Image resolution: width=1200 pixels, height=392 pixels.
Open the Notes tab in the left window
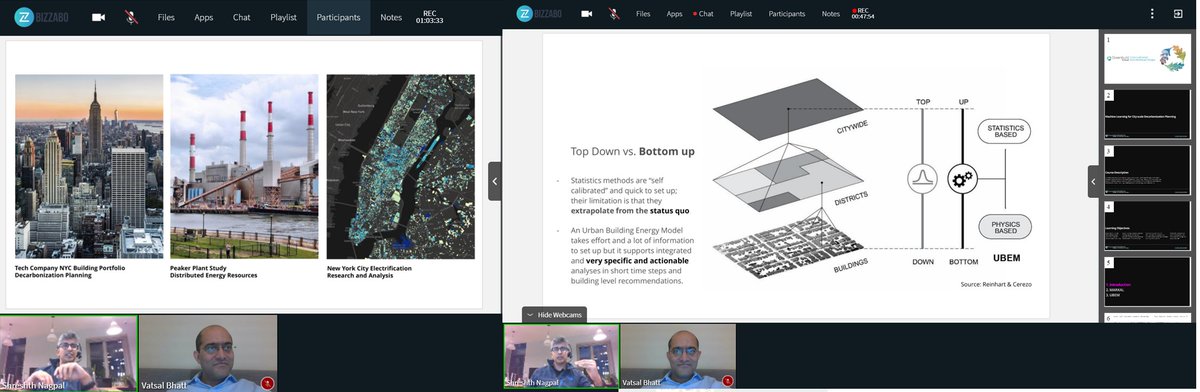pyautogui.click(x=391, y=17)
